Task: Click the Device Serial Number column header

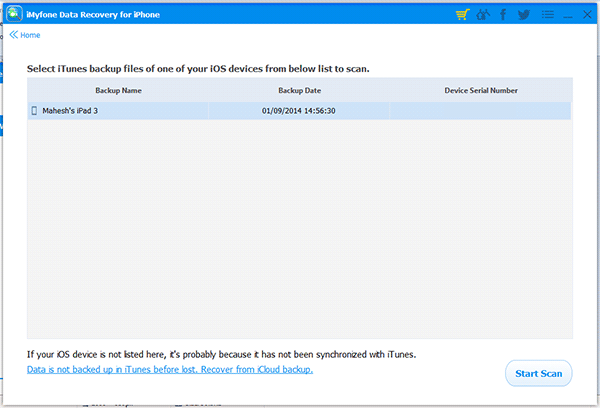Action: 481,90
